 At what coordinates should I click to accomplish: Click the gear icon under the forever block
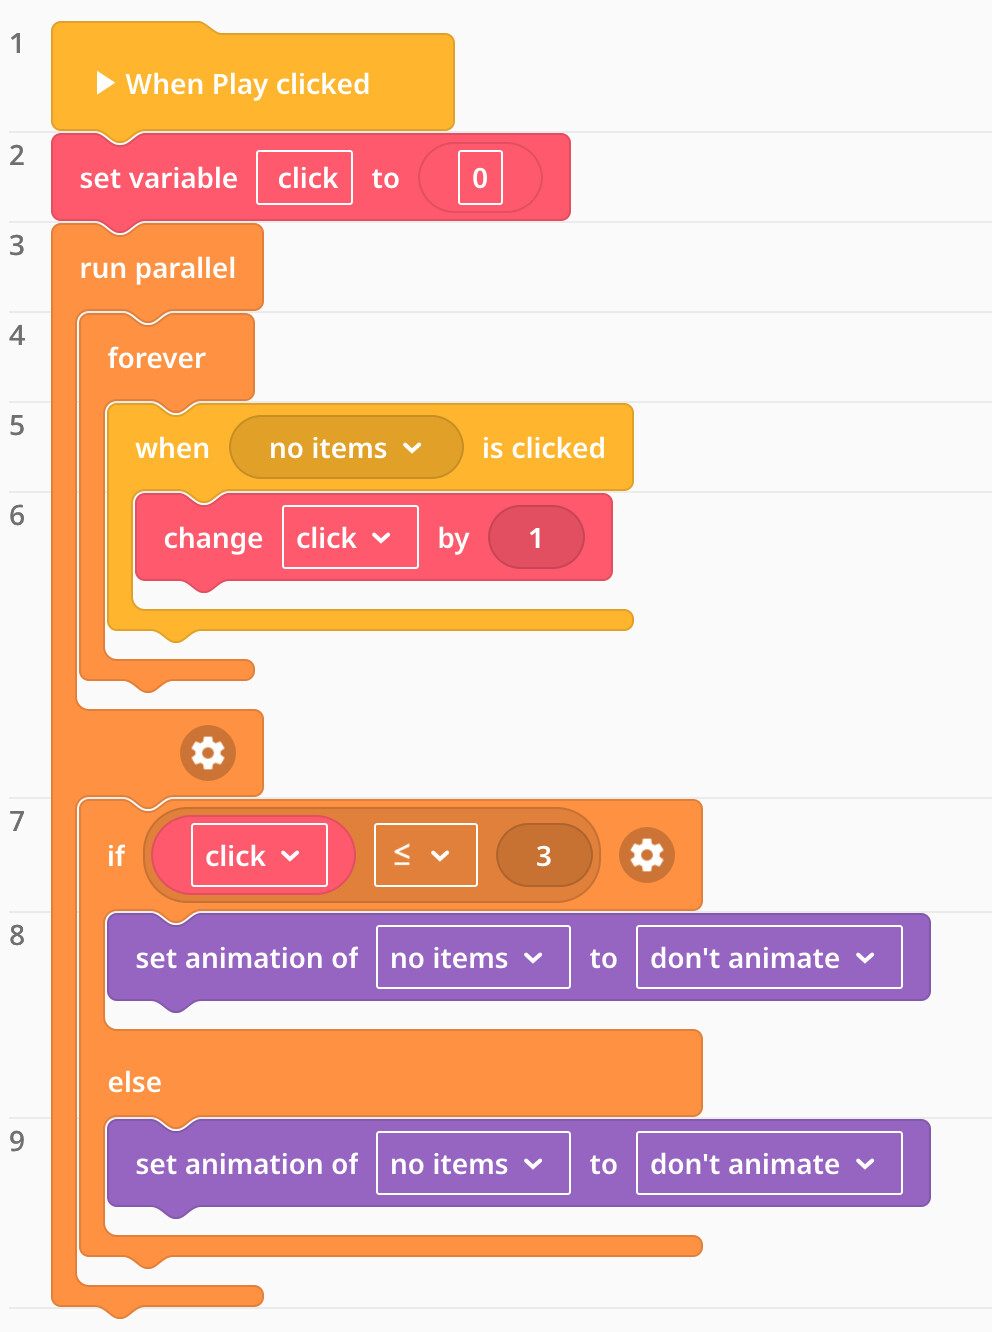point(208,753)
